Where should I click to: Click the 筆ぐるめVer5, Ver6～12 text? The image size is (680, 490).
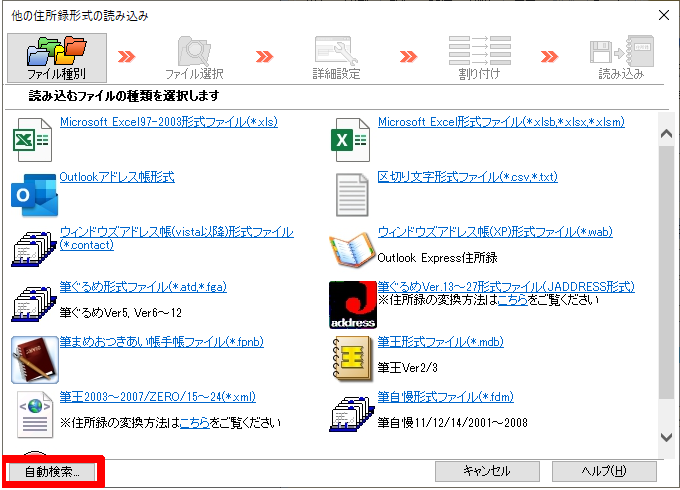tap(121, 313)
